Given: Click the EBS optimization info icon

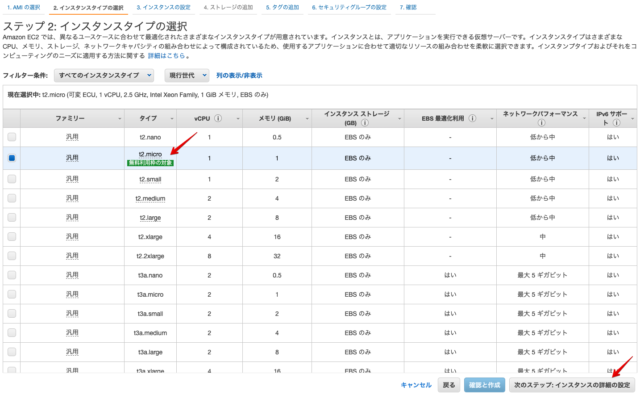Looking at the screenshot, I should pos(472,118).
